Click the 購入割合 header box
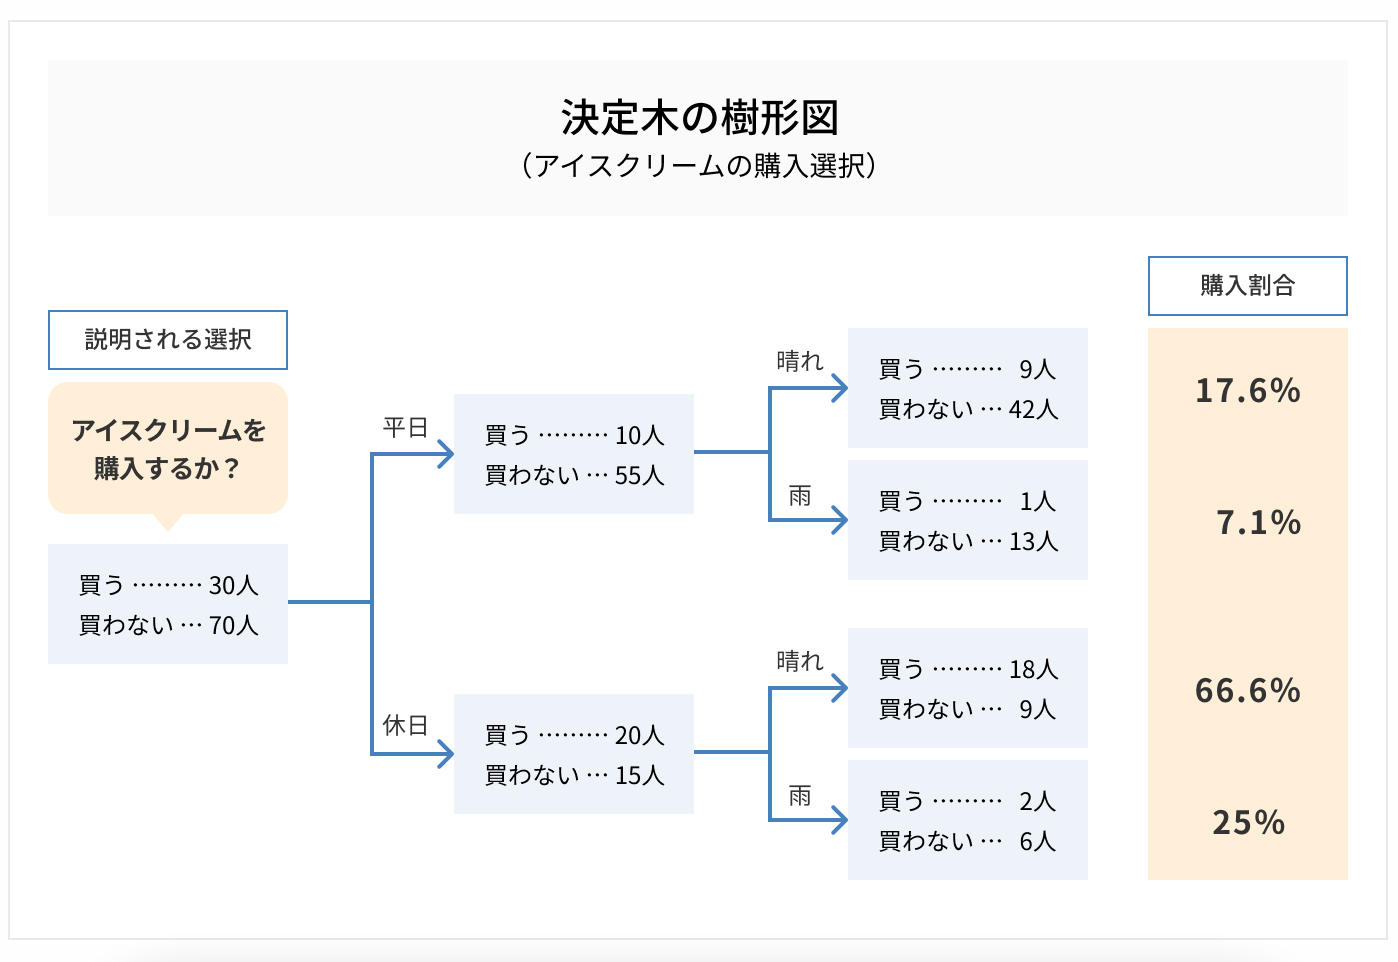 pos(1248,286)
